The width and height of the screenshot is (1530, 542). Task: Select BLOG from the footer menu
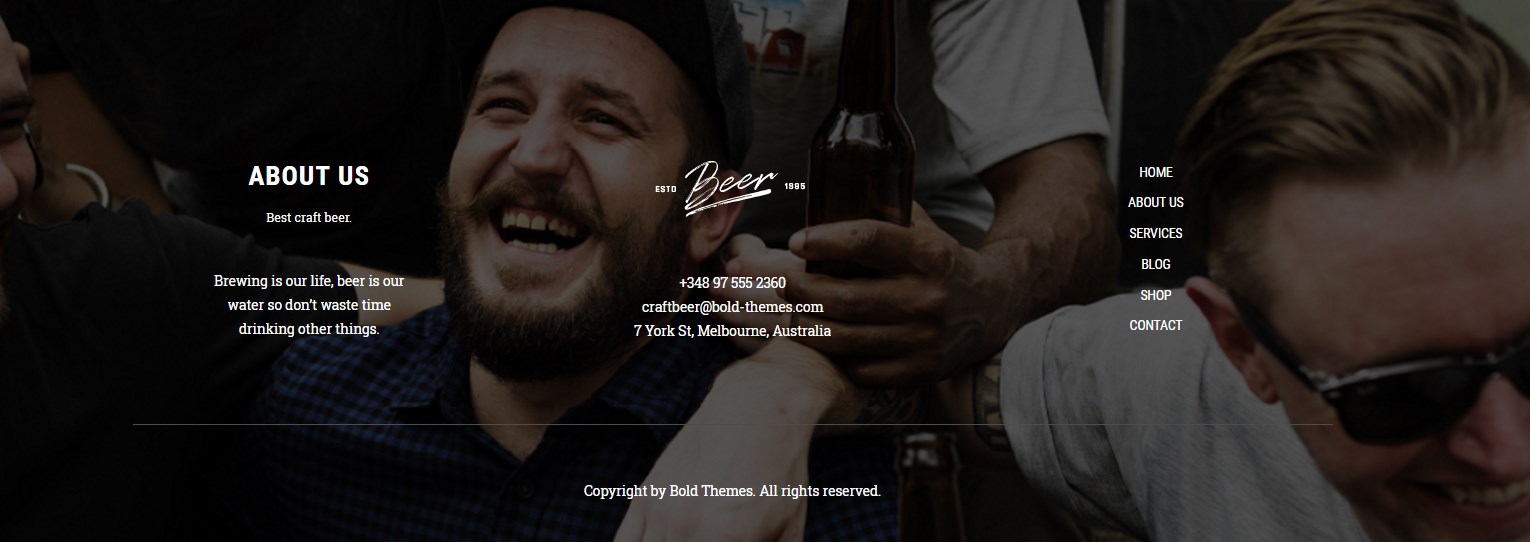click(x=1155, y=264)
